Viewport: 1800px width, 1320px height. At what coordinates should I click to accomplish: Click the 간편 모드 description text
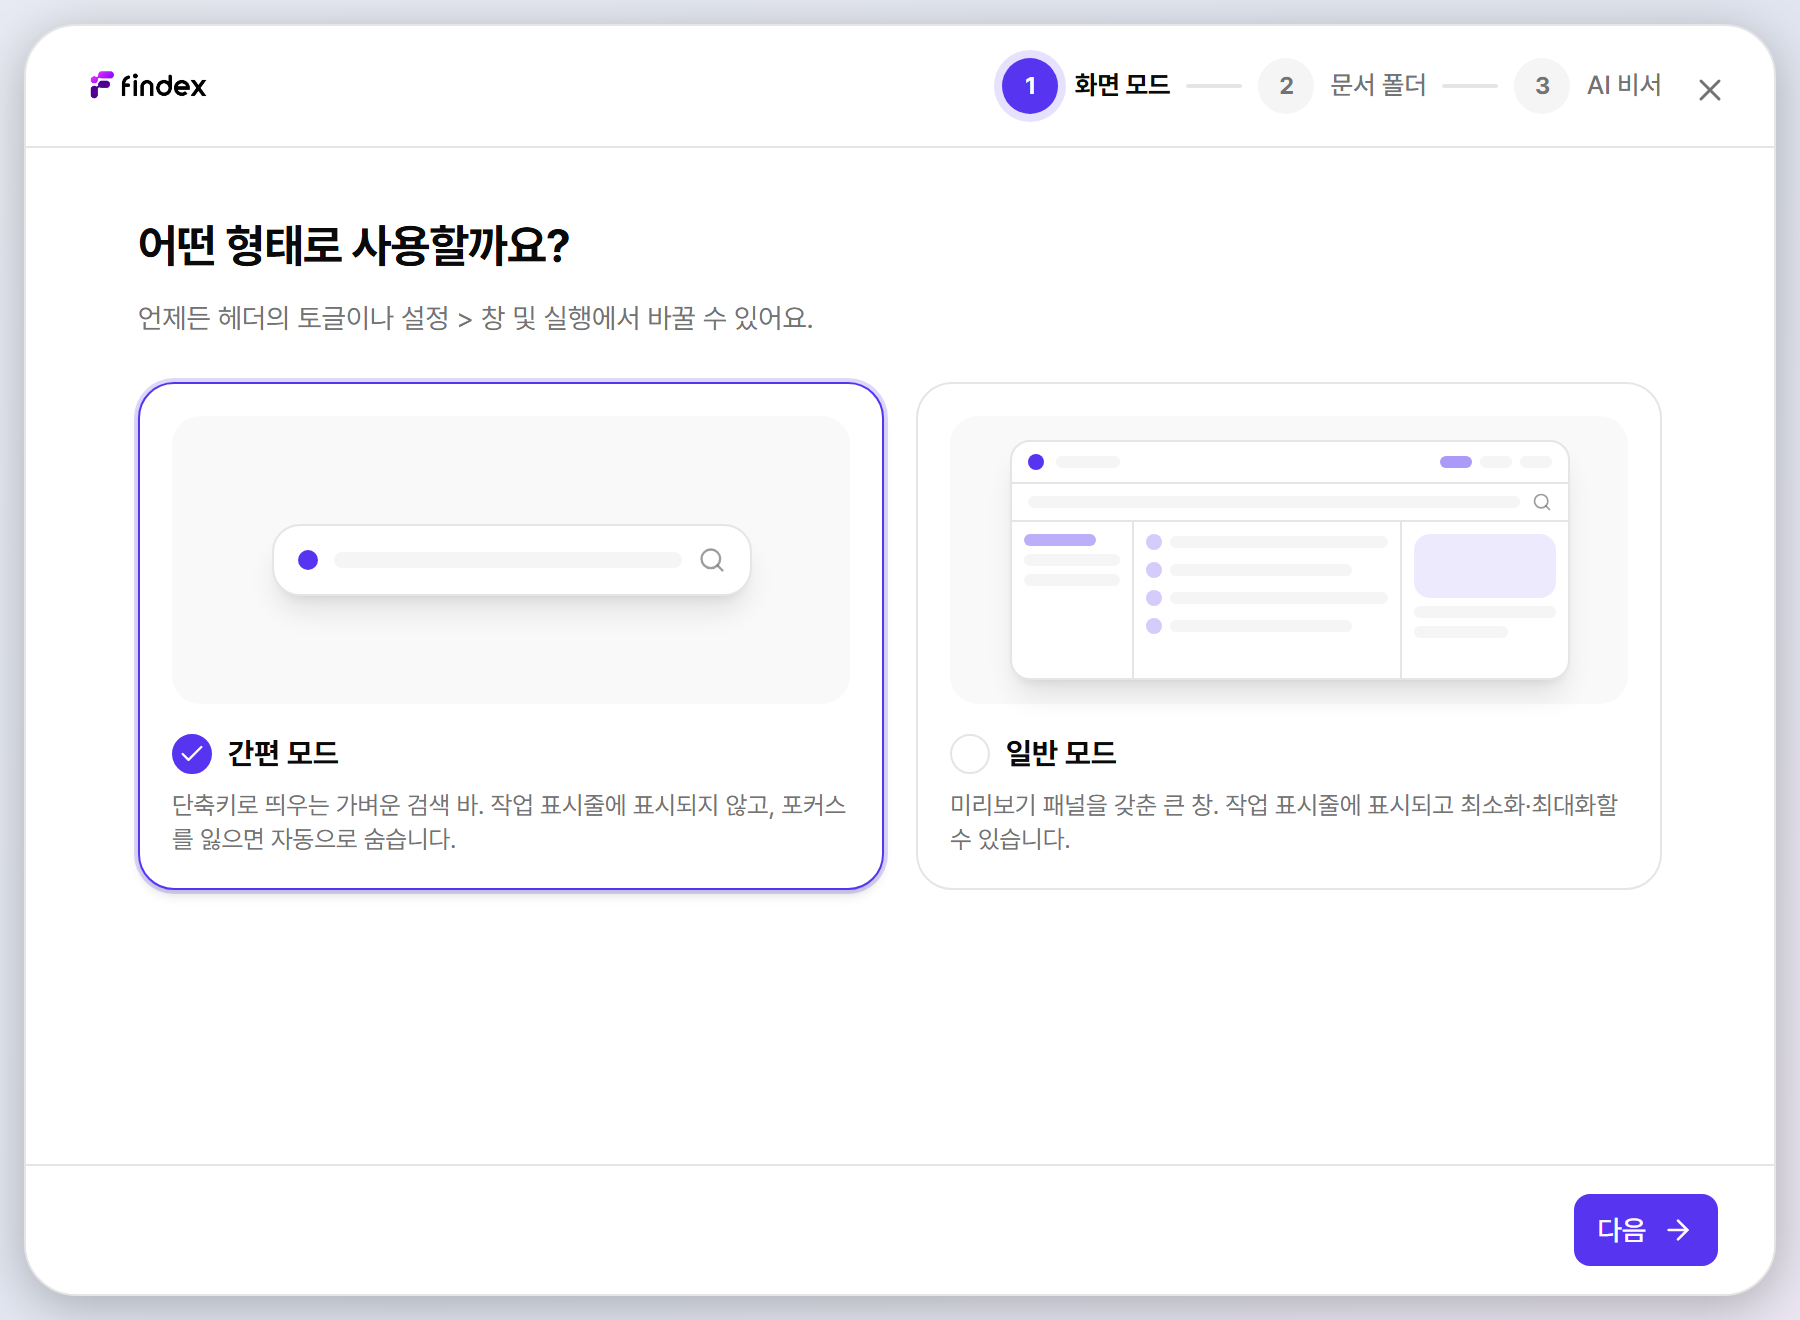pos(509,822)
